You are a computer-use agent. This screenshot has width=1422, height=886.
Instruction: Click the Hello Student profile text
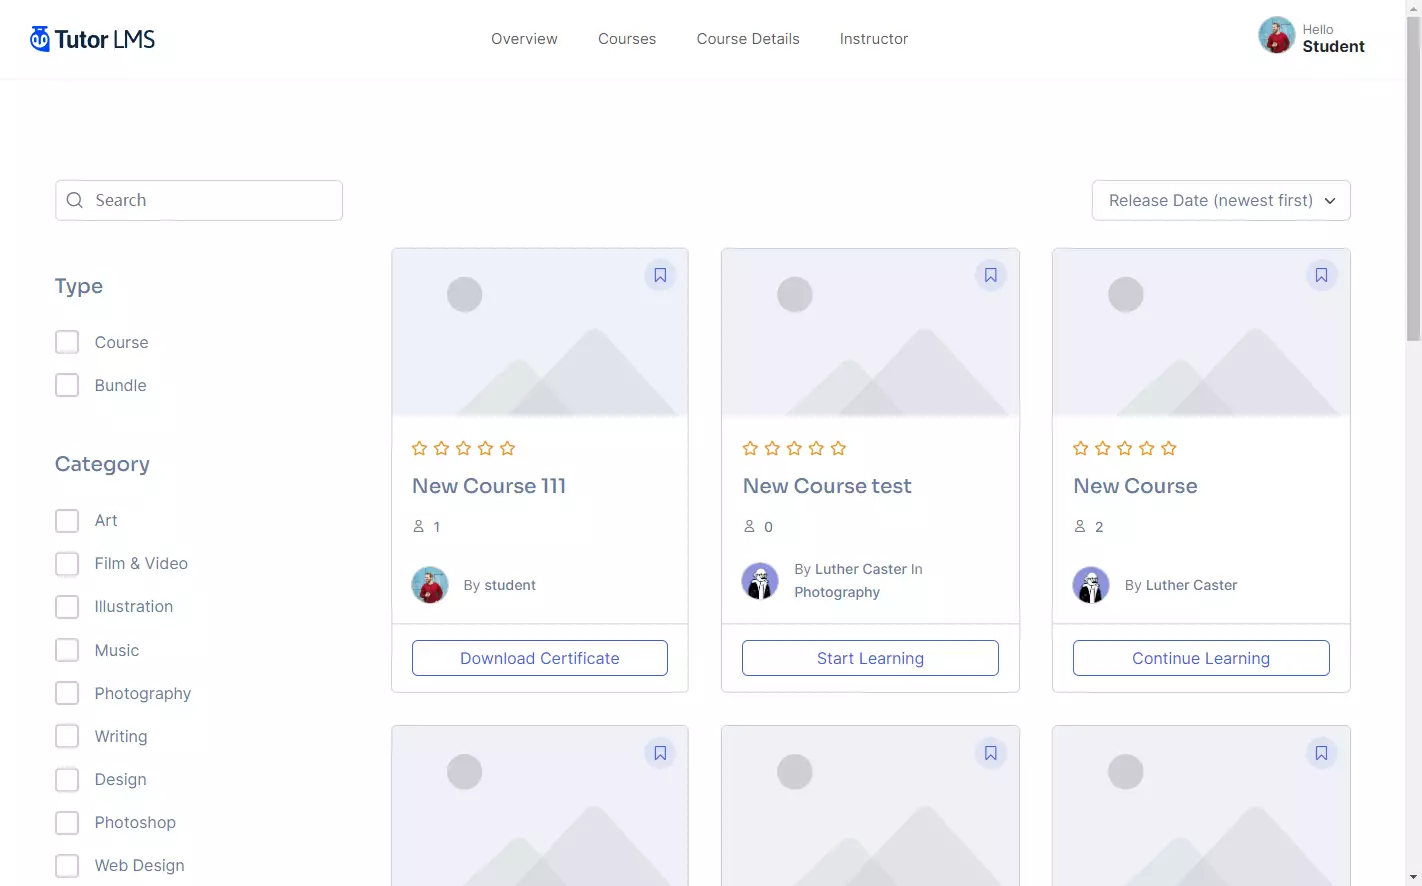1333,38
